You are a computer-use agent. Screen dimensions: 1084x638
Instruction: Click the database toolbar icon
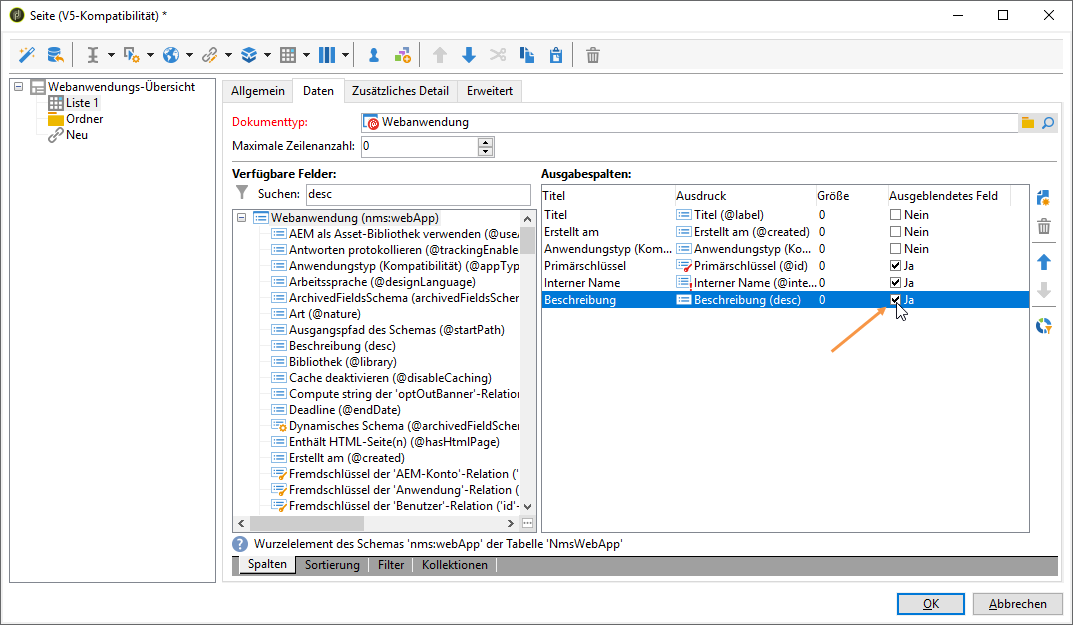[x=55, y=55]
